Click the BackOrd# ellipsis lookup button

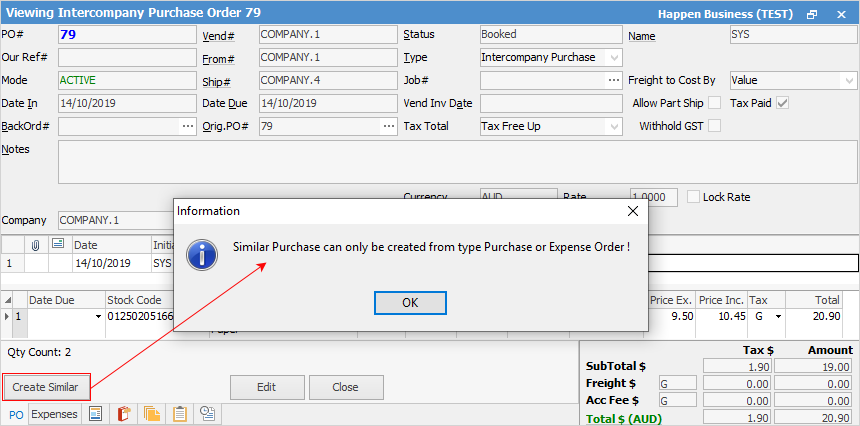click(188, 126)
